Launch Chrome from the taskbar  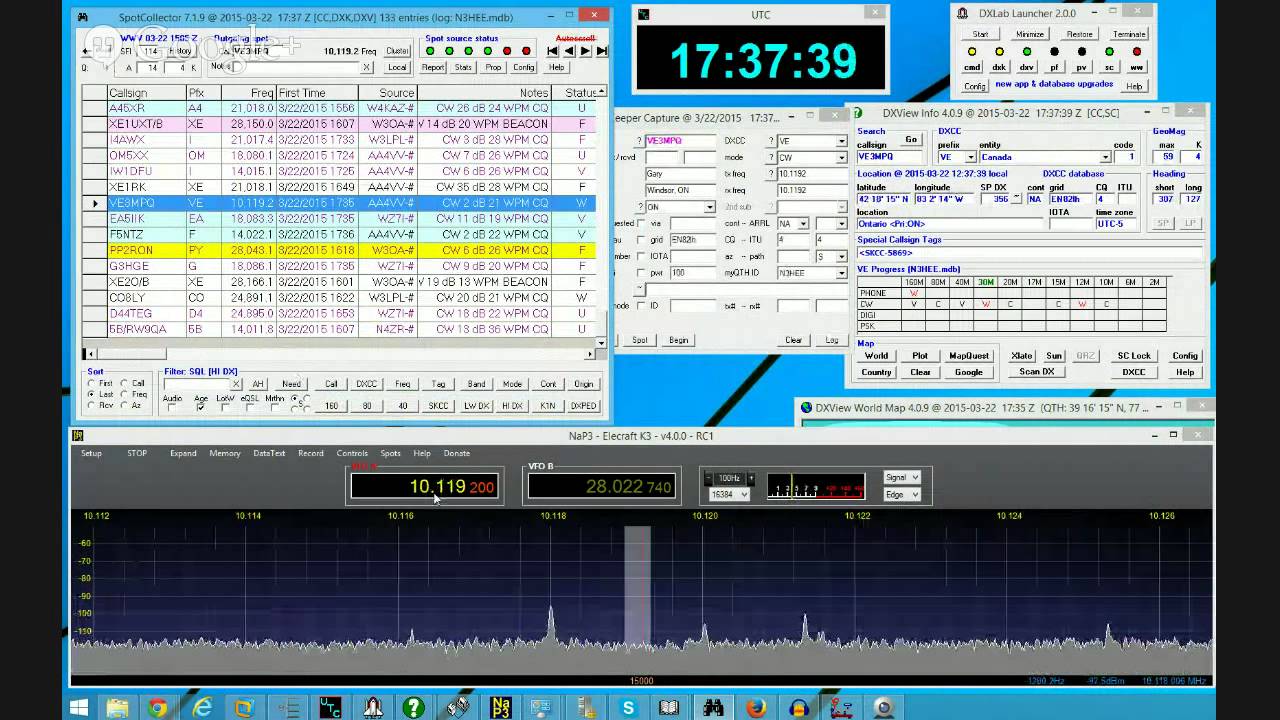(157, 708)
